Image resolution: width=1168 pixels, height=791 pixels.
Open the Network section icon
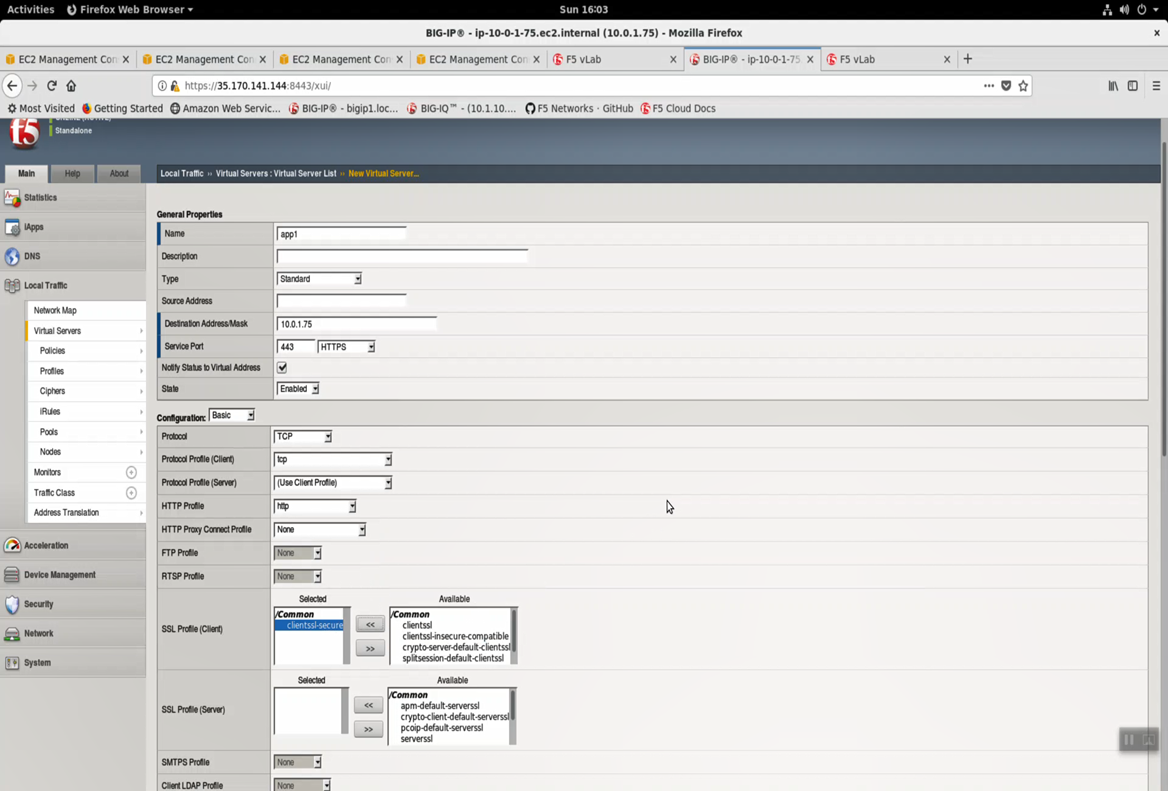[12, 633]
